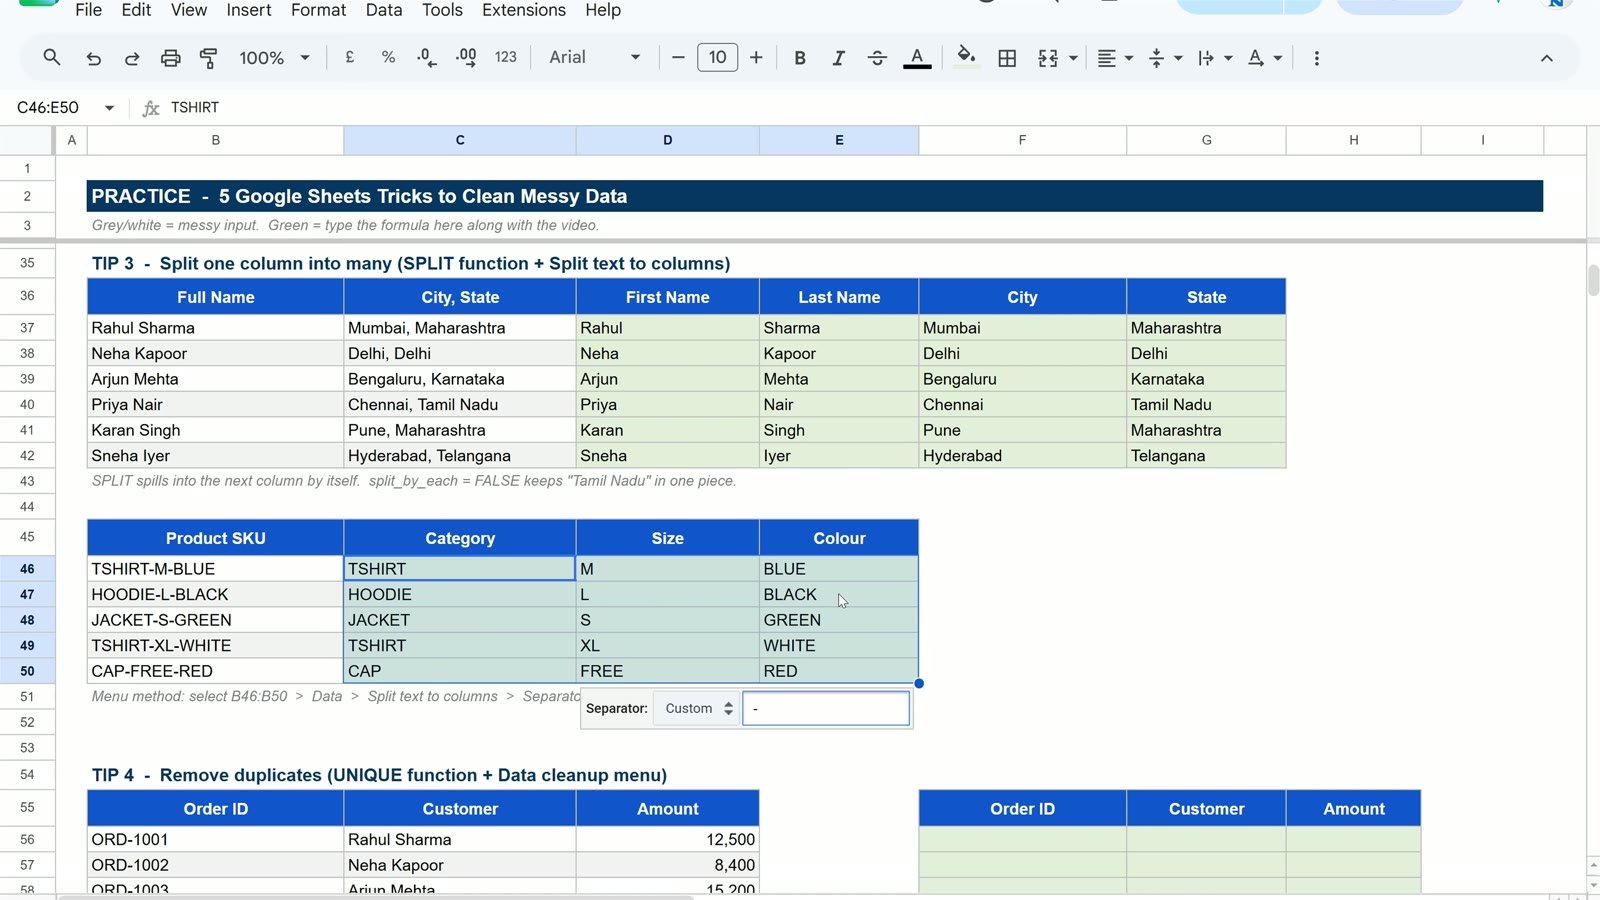
Task: Open the vertical align dropdown
Action: [x=1165, y=58]
